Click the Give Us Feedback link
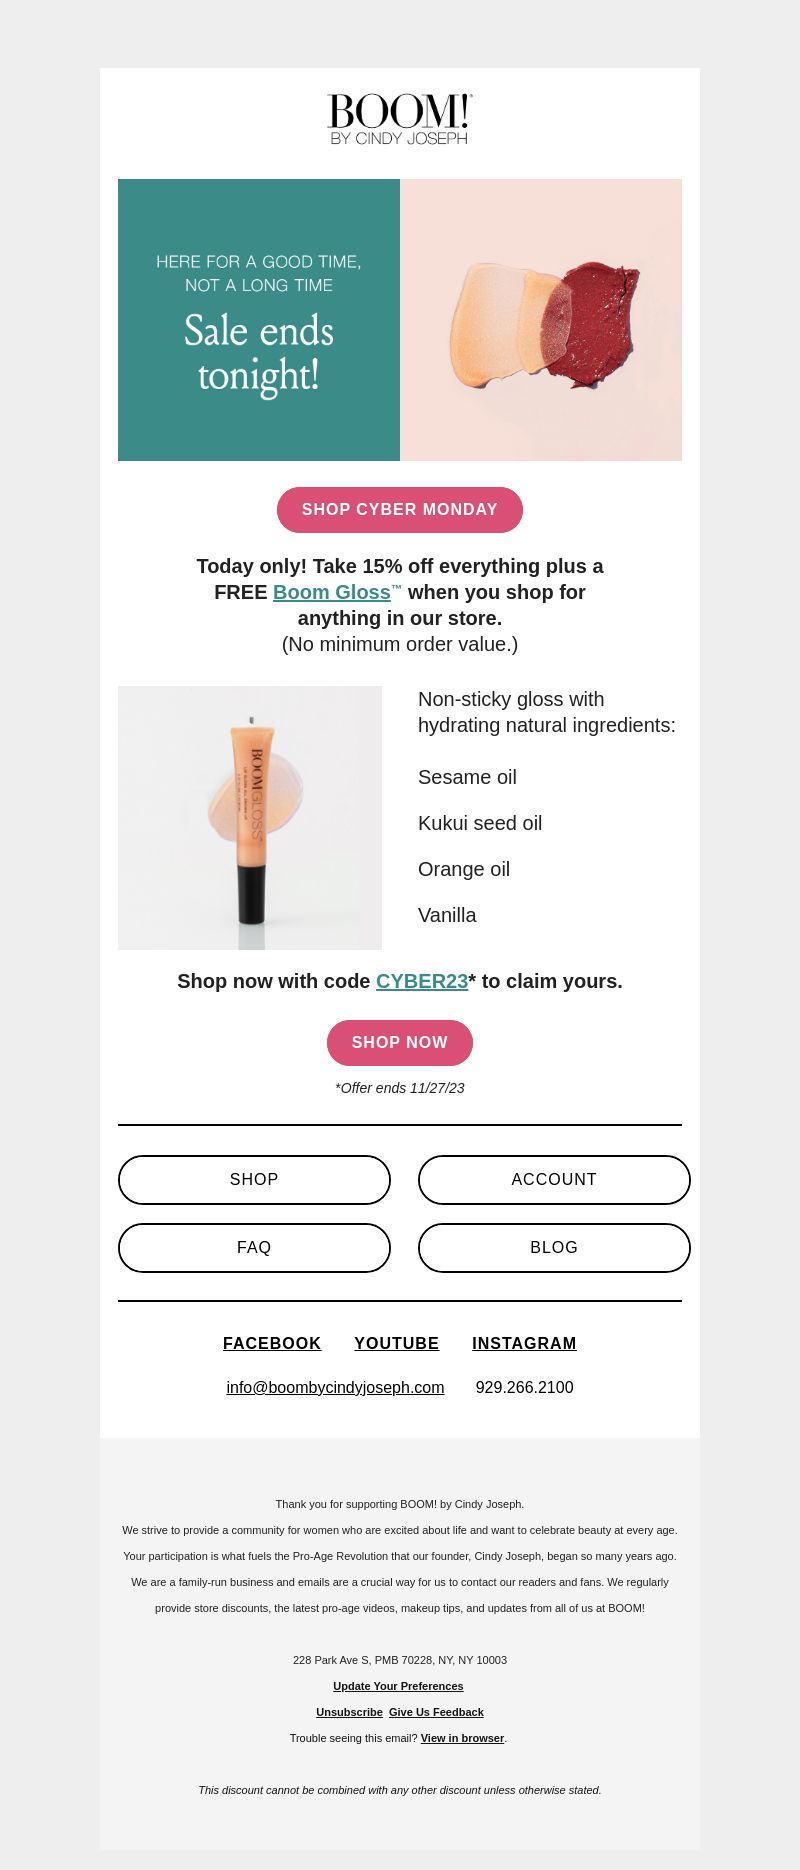The image size is (800, 1870). (436, 1712)
